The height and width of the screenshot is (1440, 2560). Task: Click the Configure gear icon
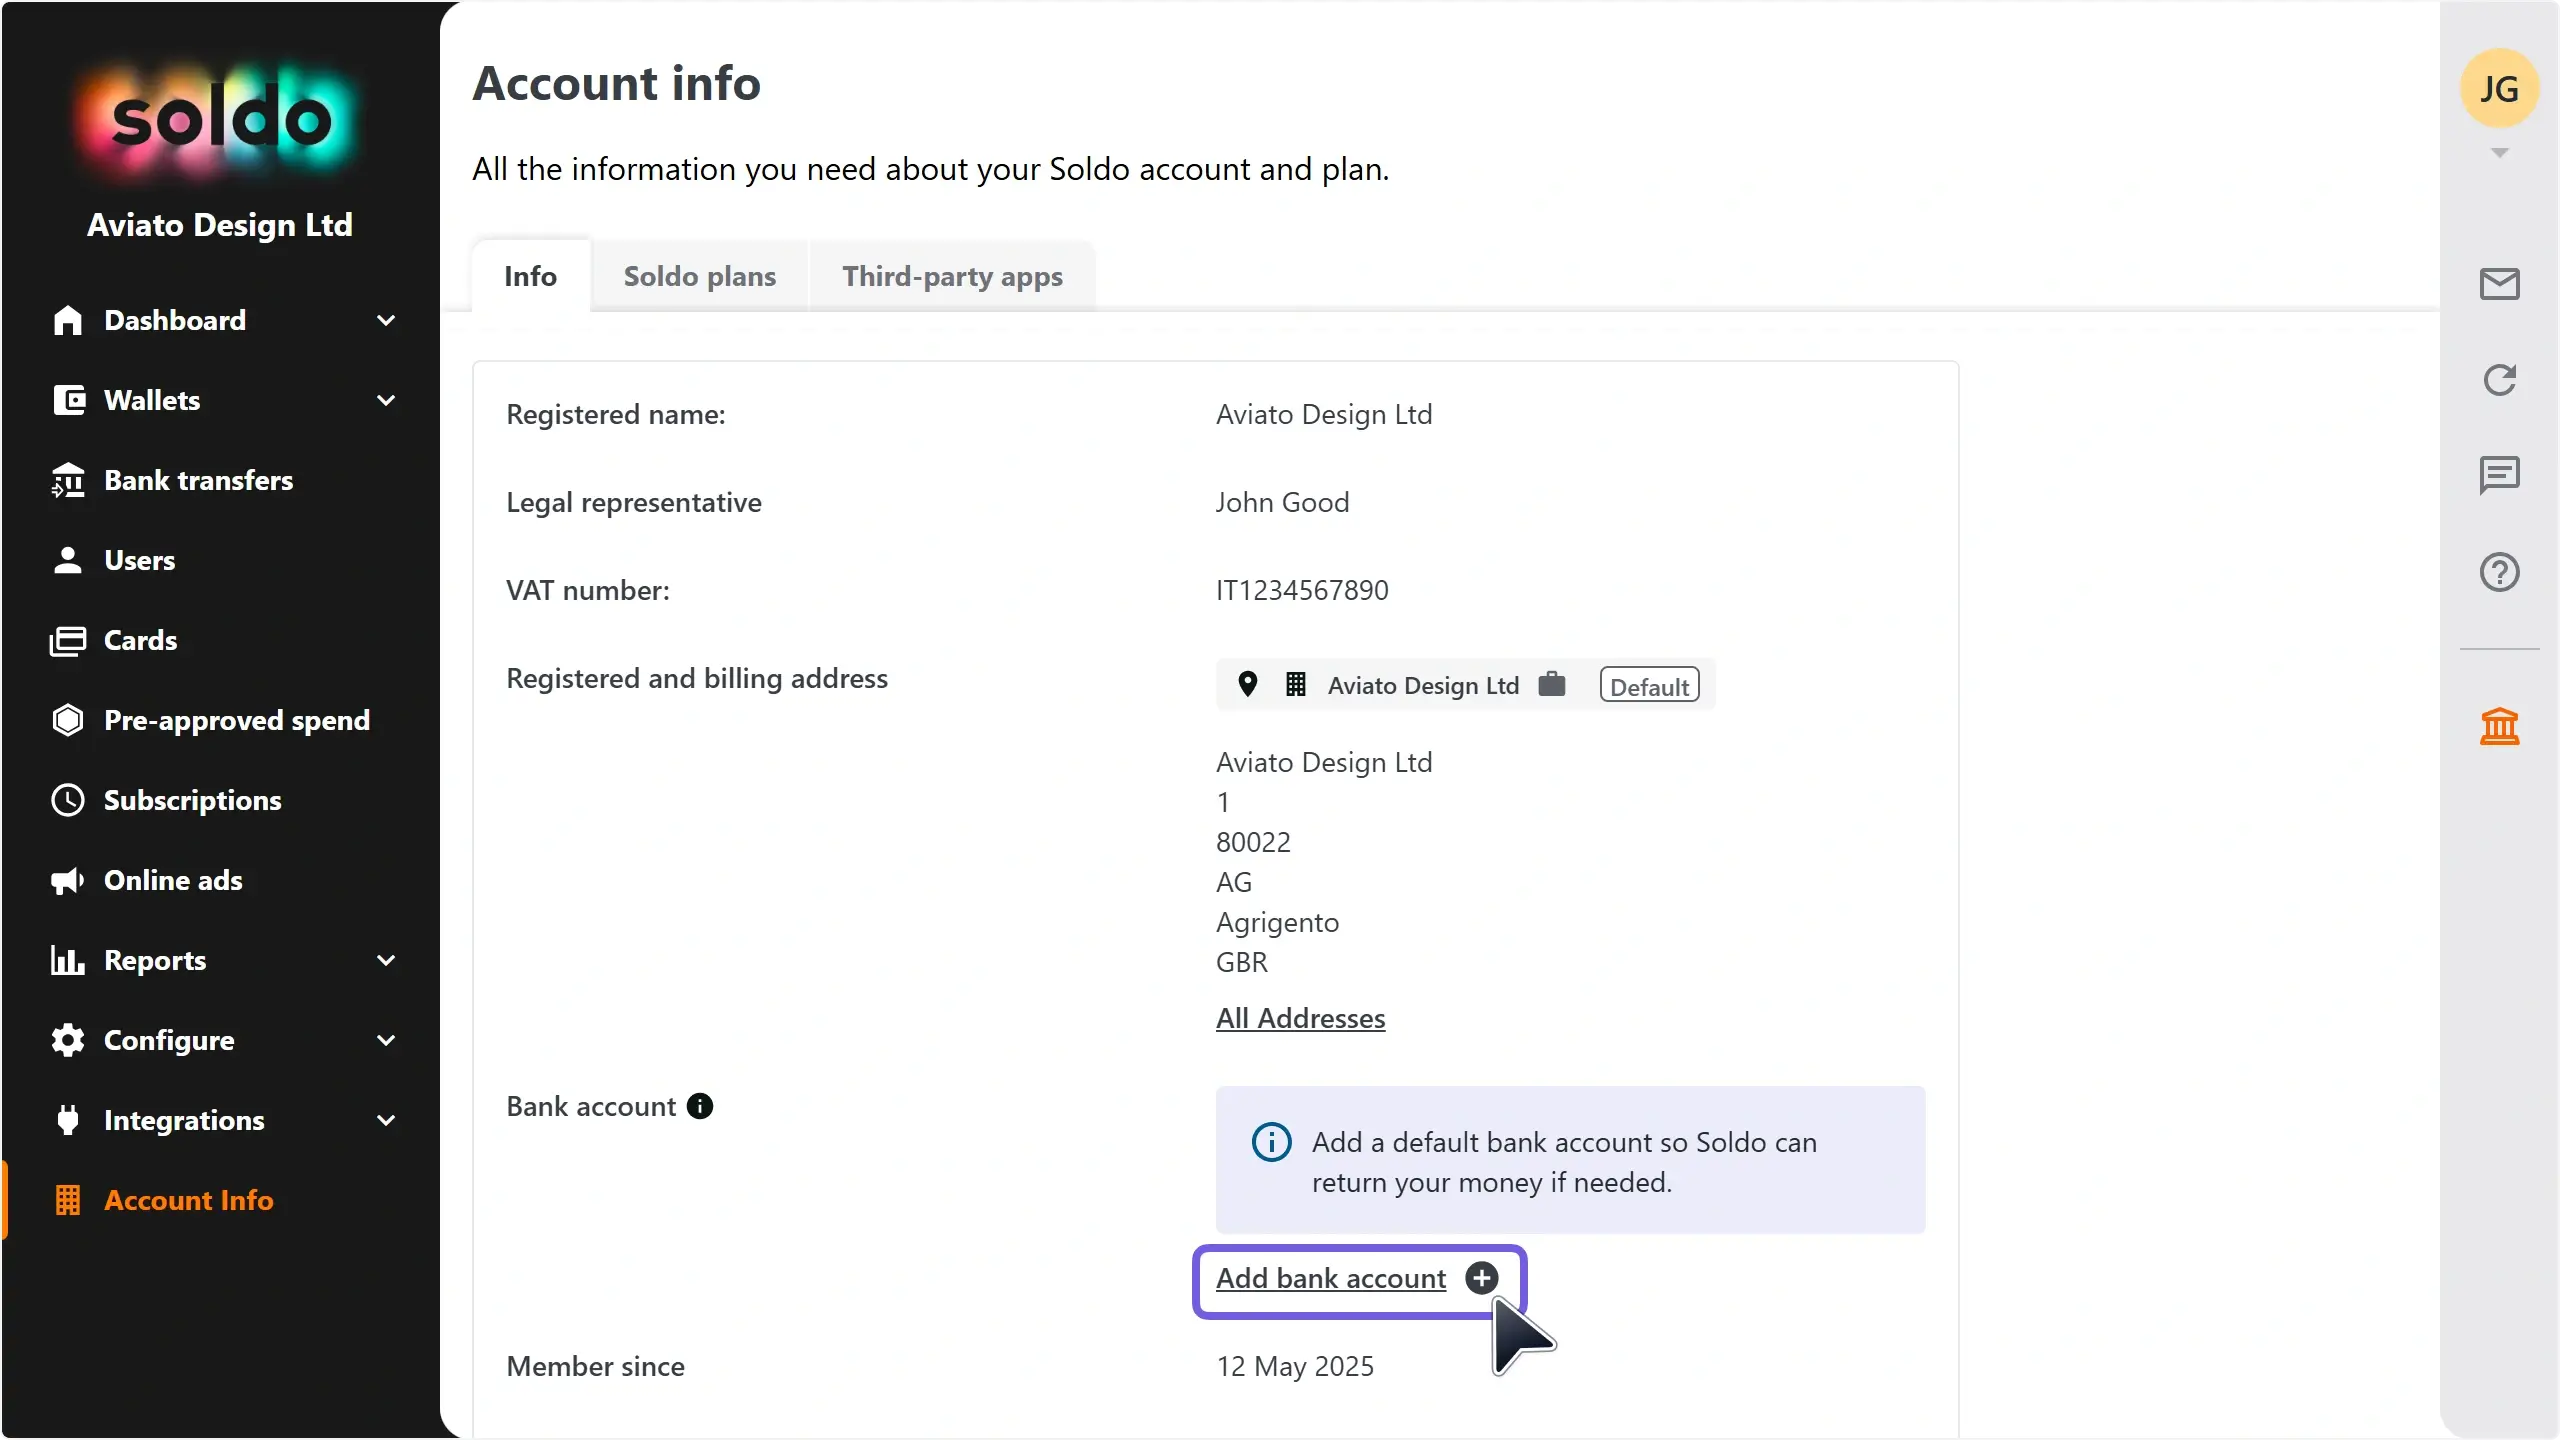68,1040
